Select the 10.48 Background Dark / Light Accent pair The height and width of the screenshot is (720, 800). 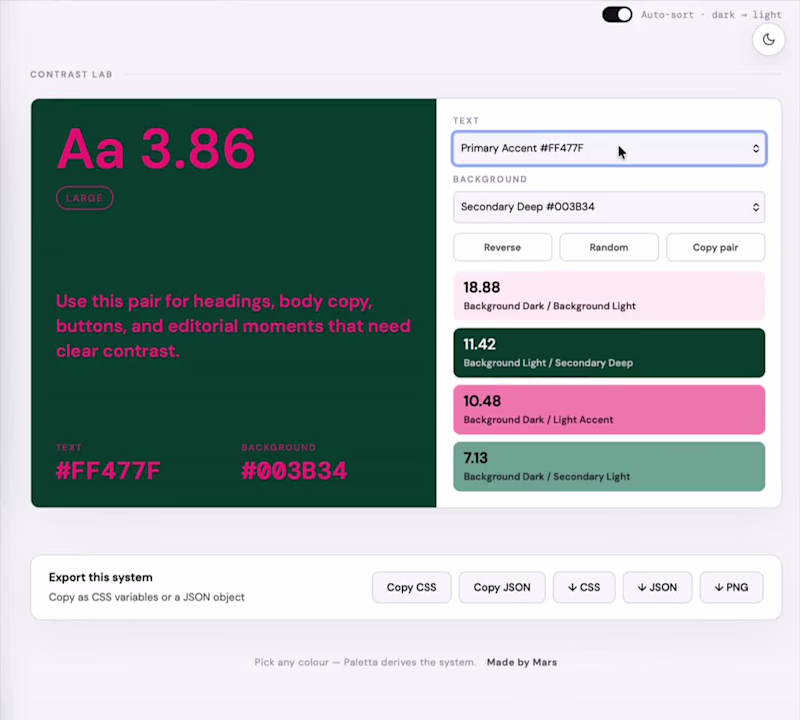pyautogui.click(x=609, y=410)
